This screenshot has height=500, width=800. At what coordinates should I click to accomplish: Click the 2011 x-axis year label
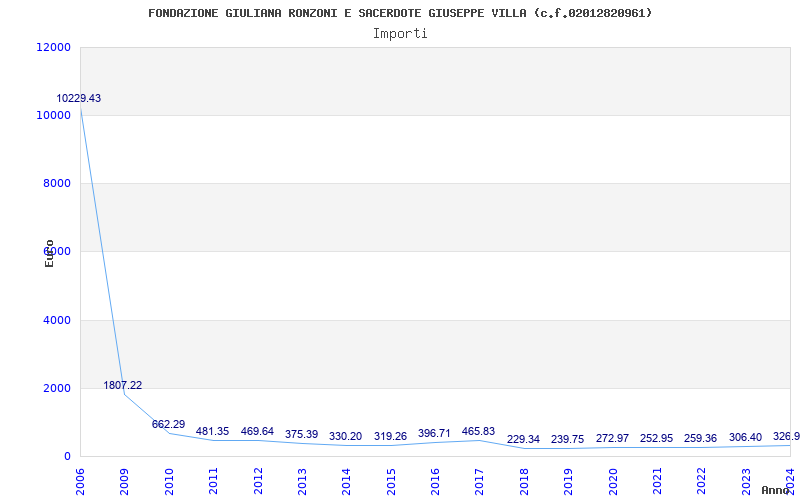(213, 482)
